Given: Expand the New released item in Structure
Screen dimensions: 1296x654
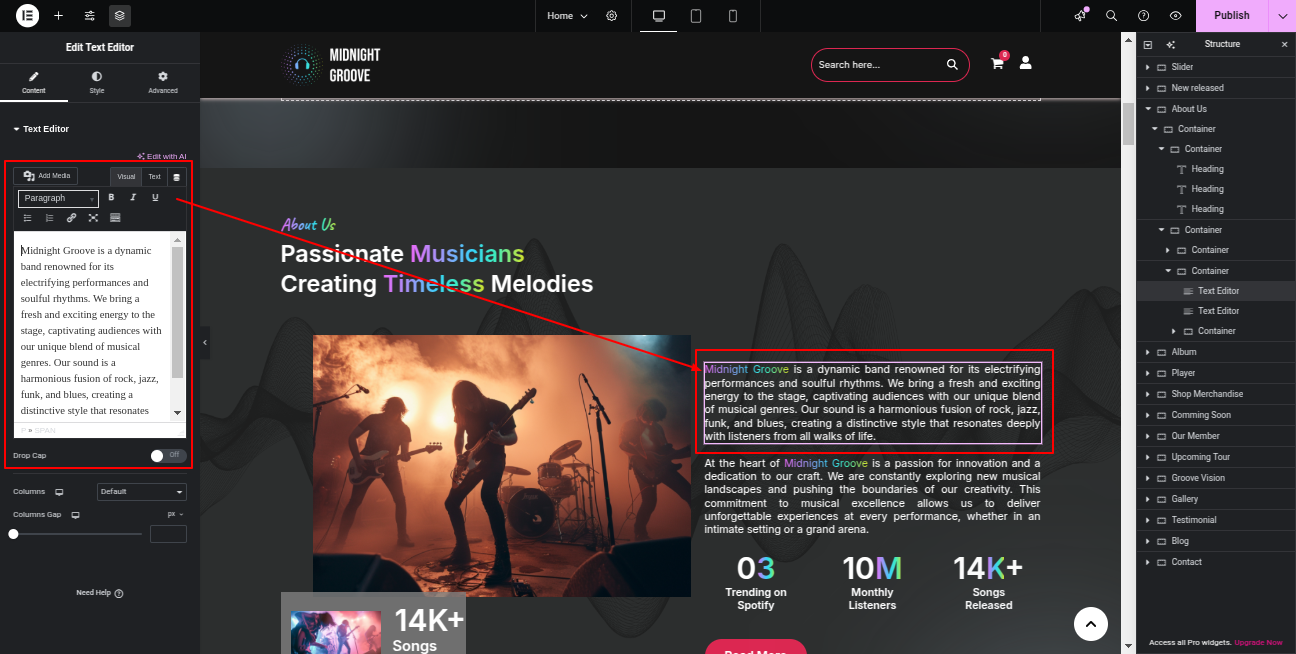Looking at the screenshot, I should pyautogui.click(x=1148, y=88).
